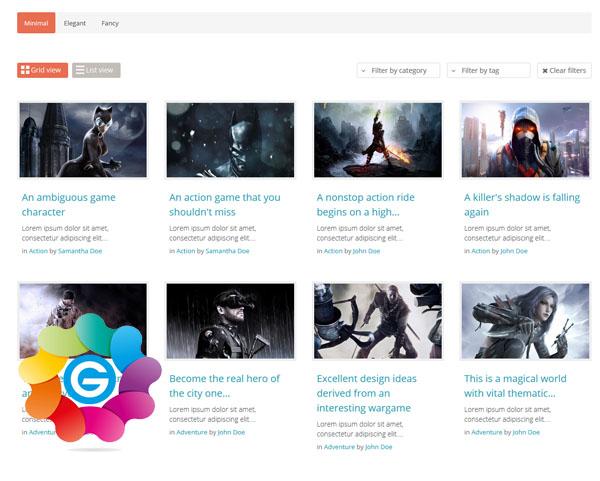600x481 pixels.
Task: Open the blue-haired woman thumbnail
Action: point(525,321)
